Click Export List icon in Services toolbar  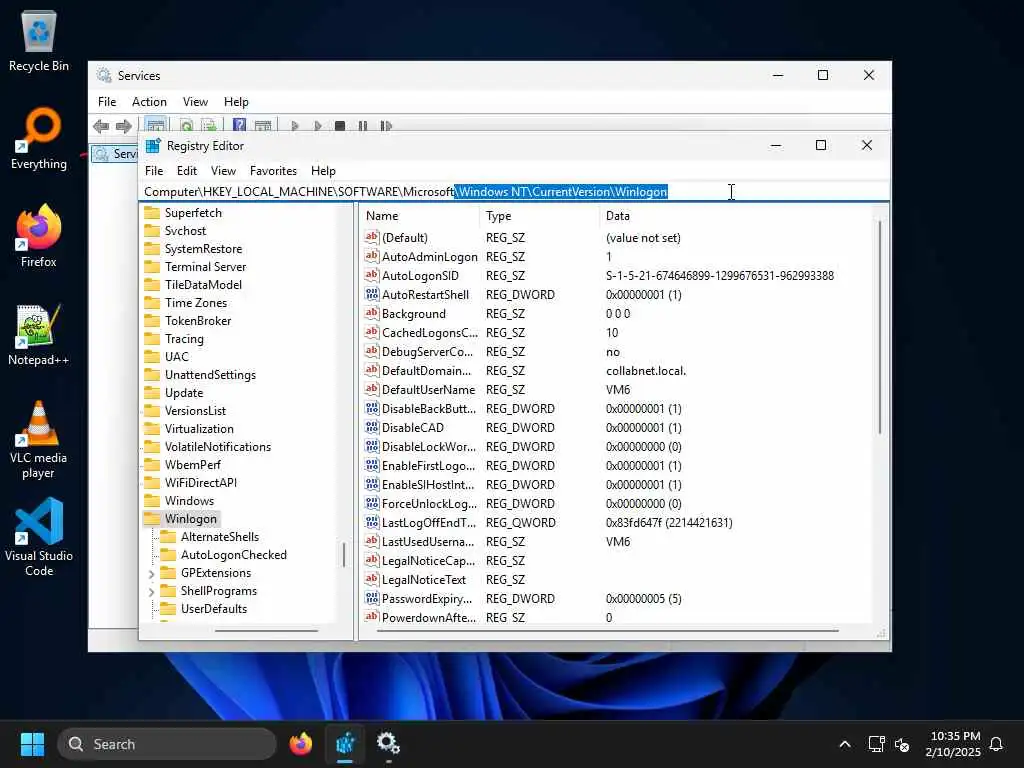click(x=209, y=125)
